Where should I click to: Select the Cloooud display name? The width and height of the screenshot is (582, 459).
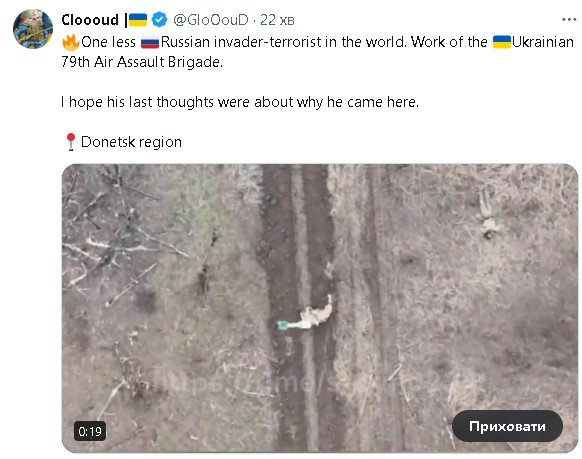tap(90, 20)
